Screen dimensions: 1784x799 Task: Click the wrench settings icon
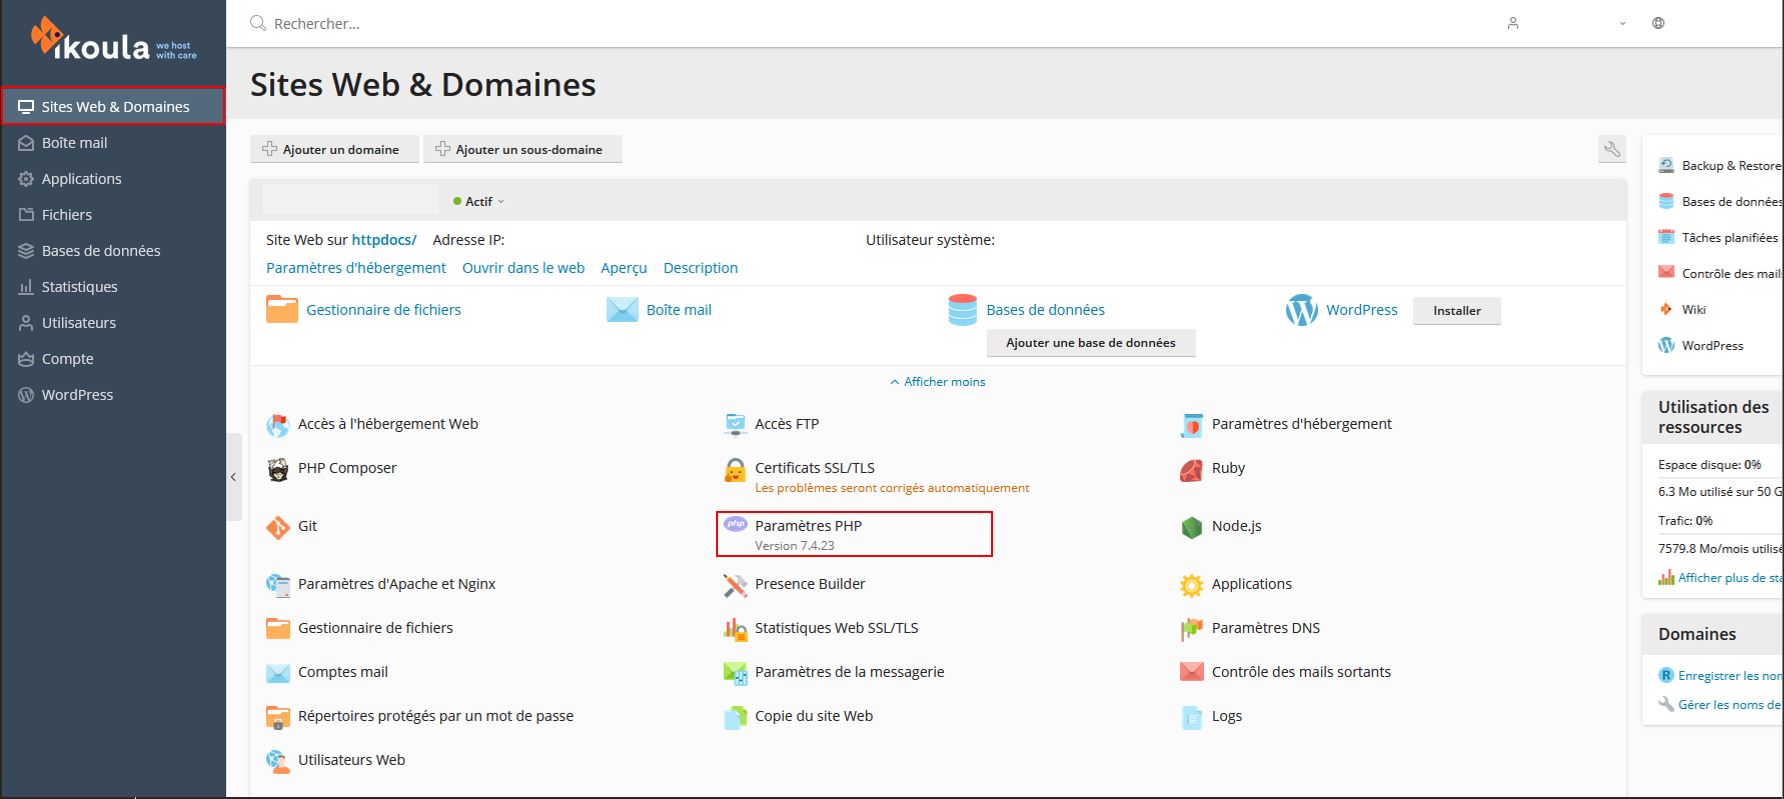[x=1612, y=150]
